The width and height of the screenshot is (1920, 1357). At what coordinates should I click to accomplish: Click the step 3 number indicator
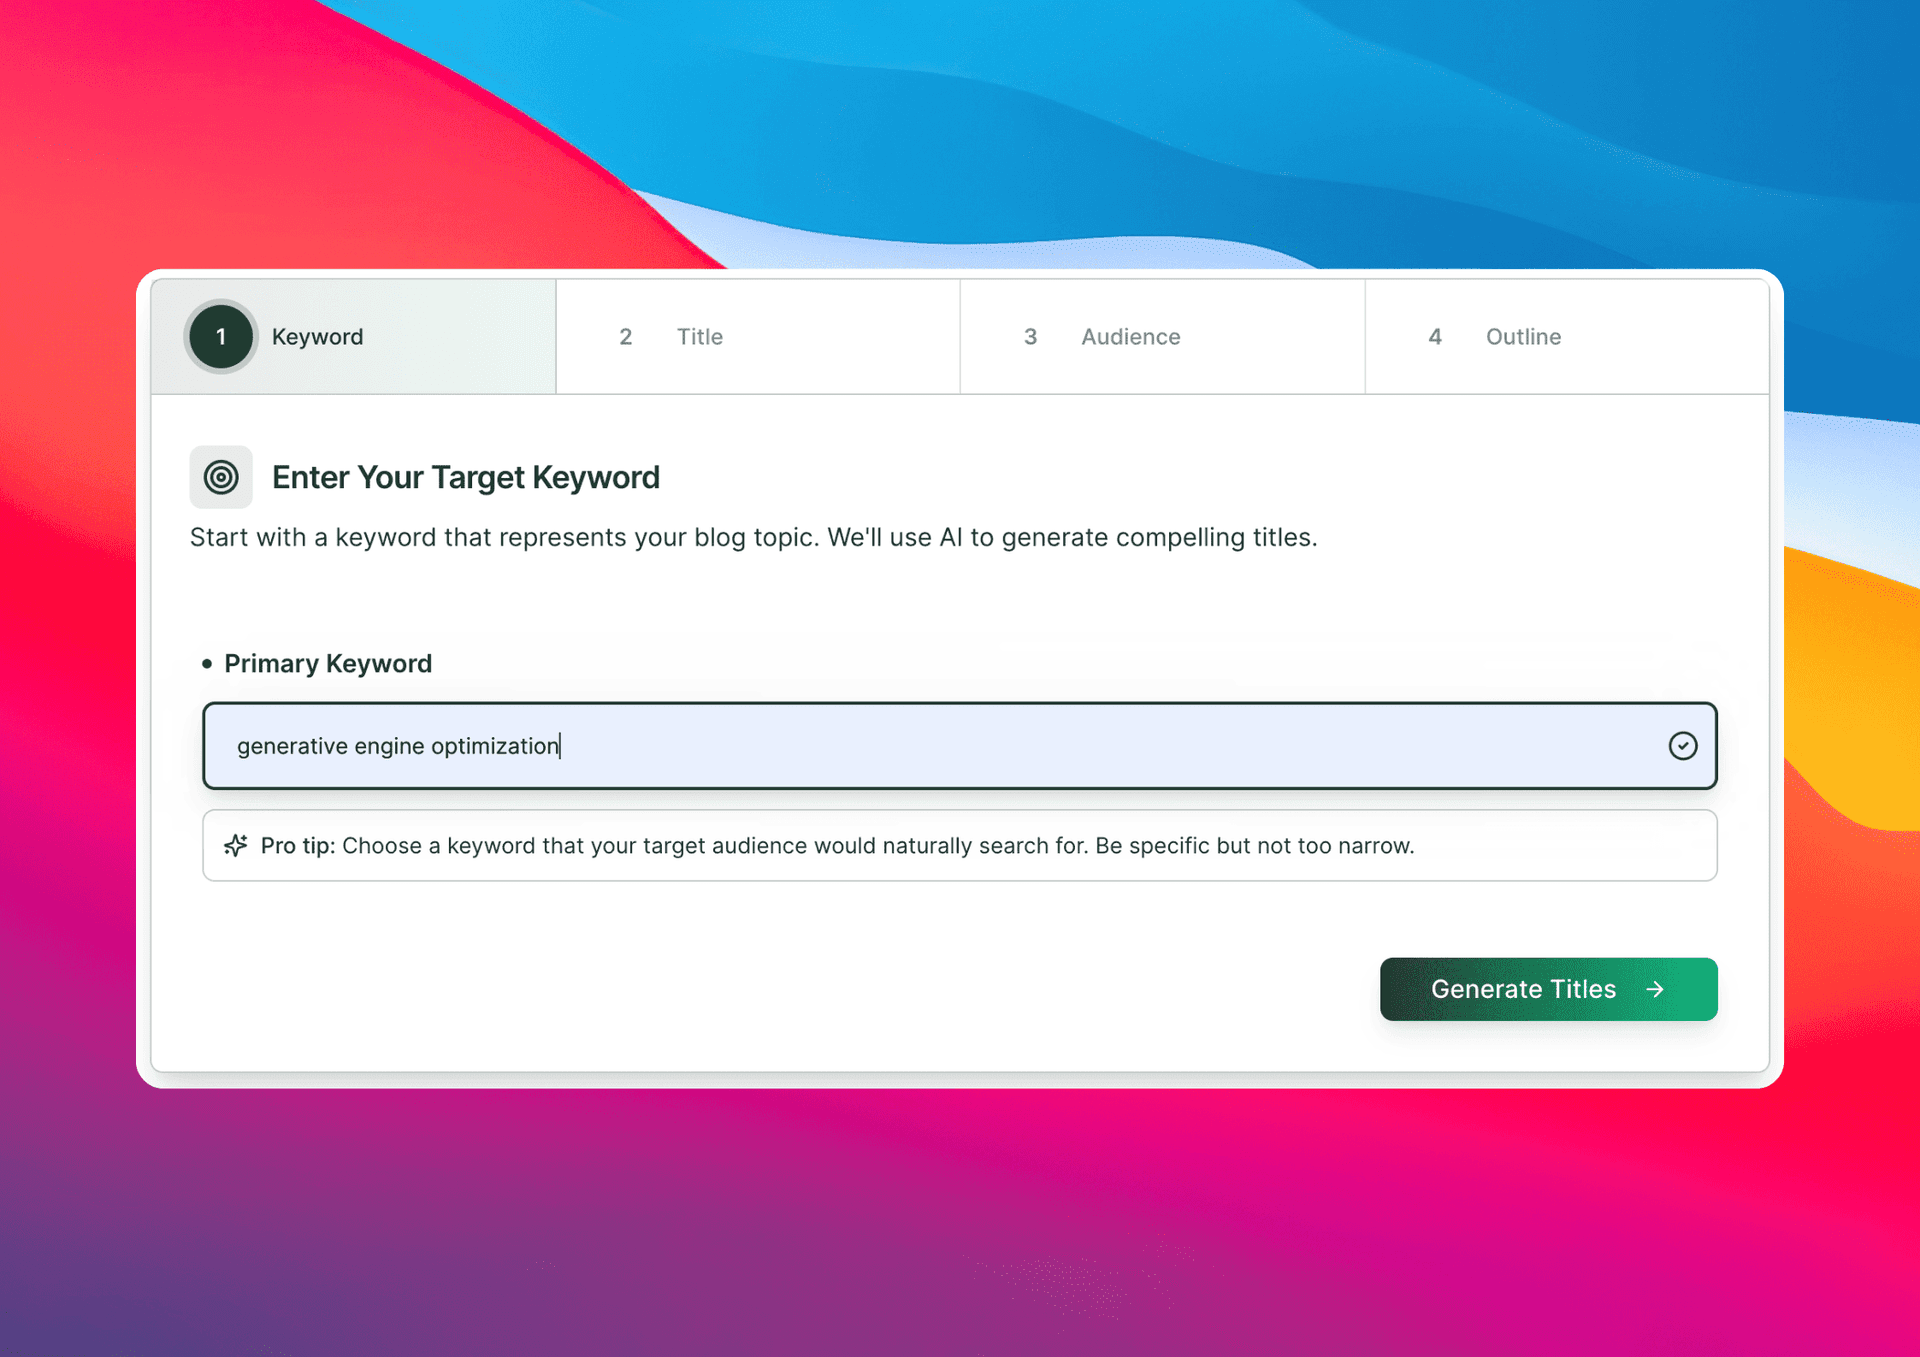1031,336
